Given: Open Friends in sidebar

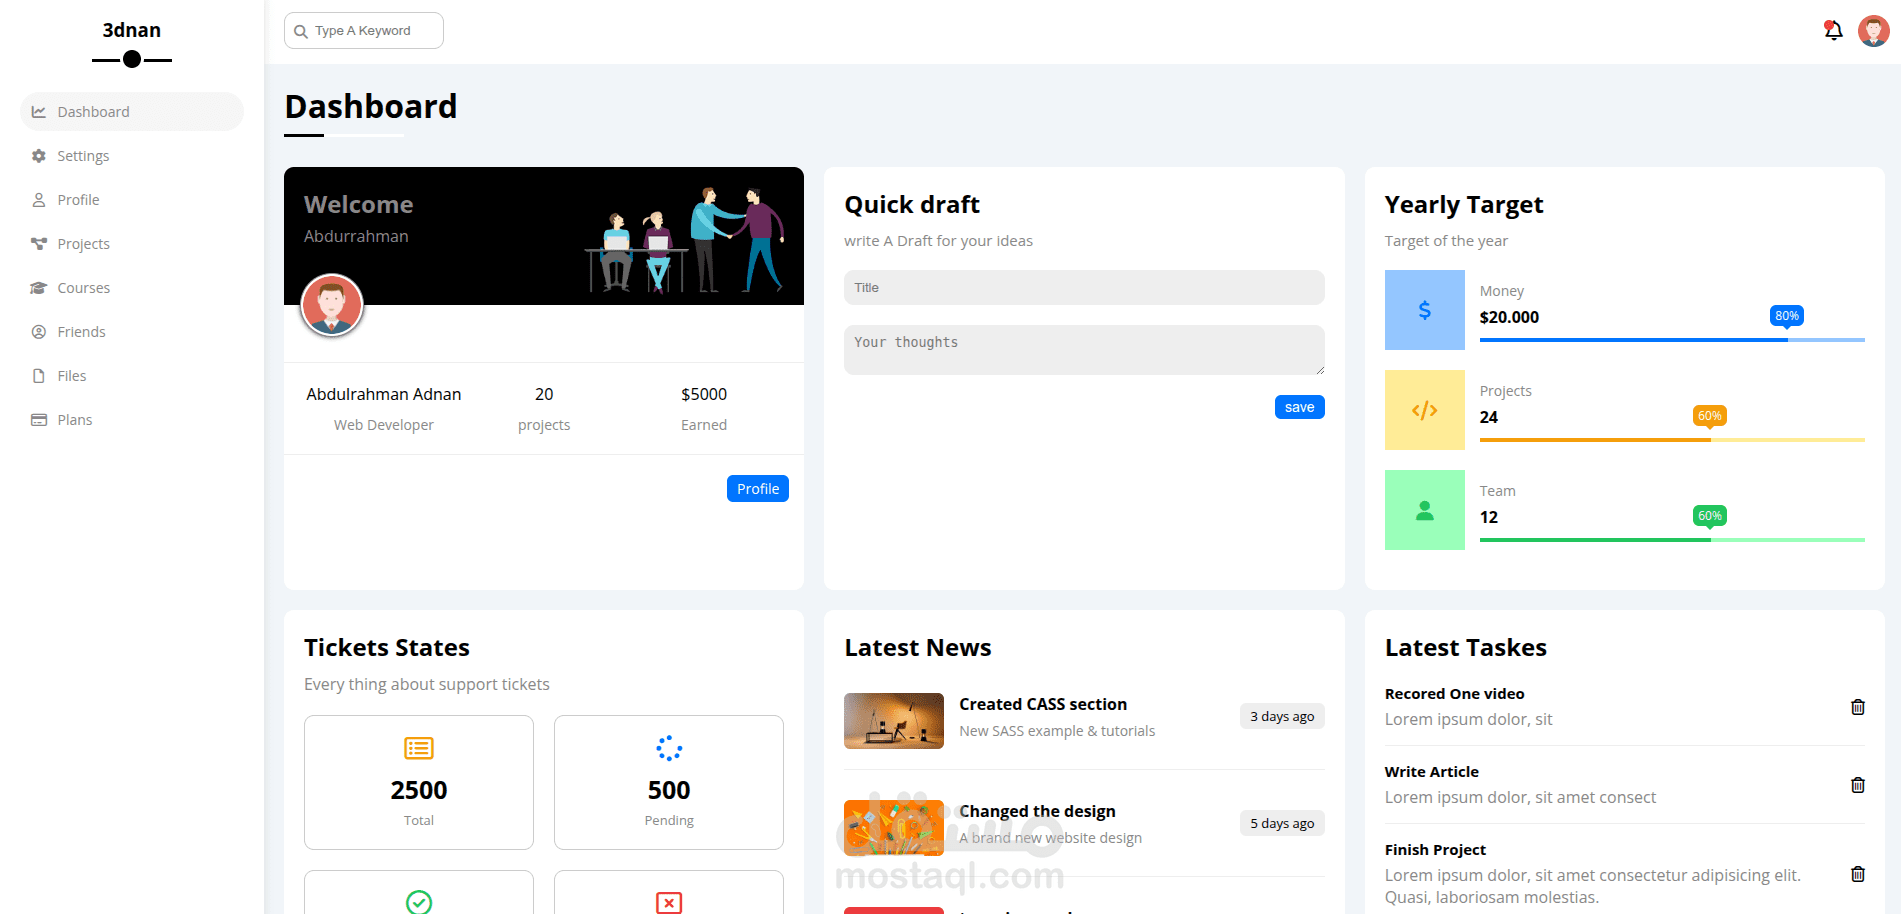Looking at the screenshot, I should [132, 332].
